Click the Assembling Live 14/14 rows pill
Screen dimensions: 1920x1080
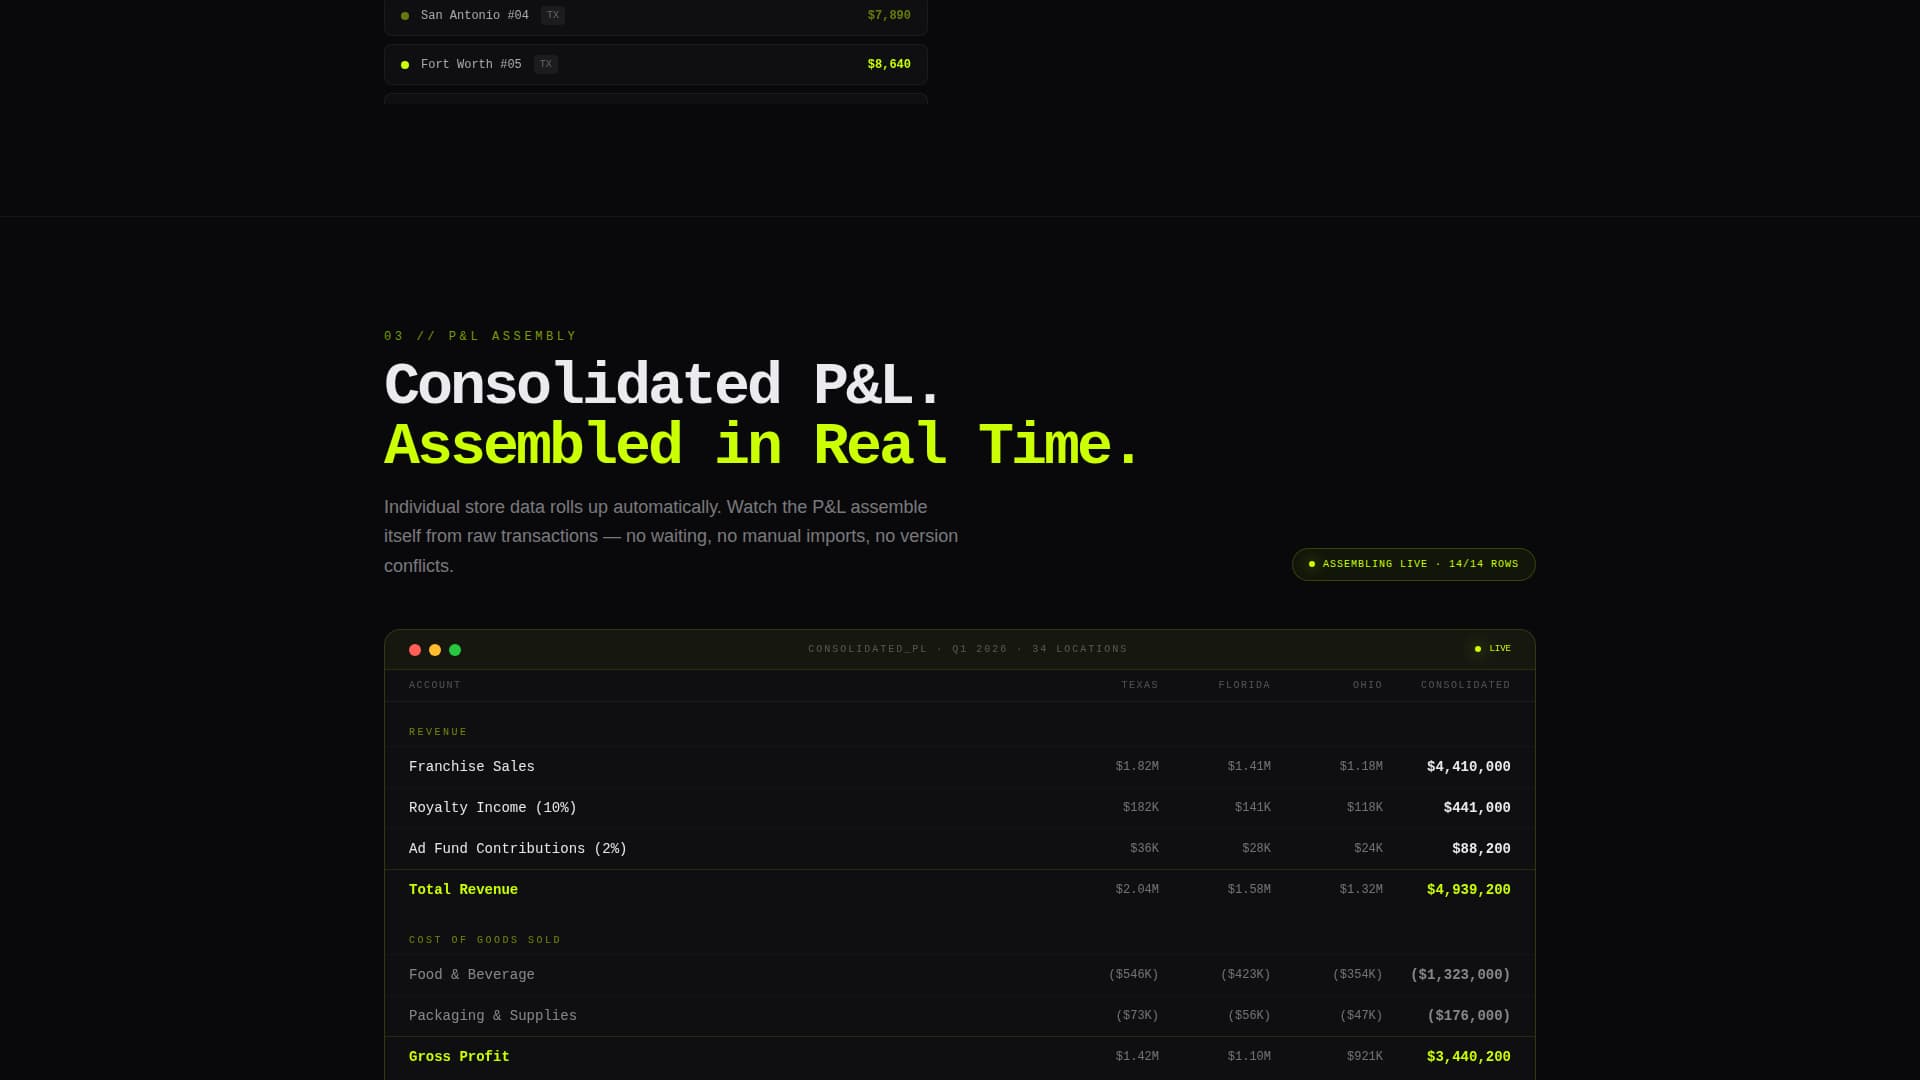tap(1413, 564)
